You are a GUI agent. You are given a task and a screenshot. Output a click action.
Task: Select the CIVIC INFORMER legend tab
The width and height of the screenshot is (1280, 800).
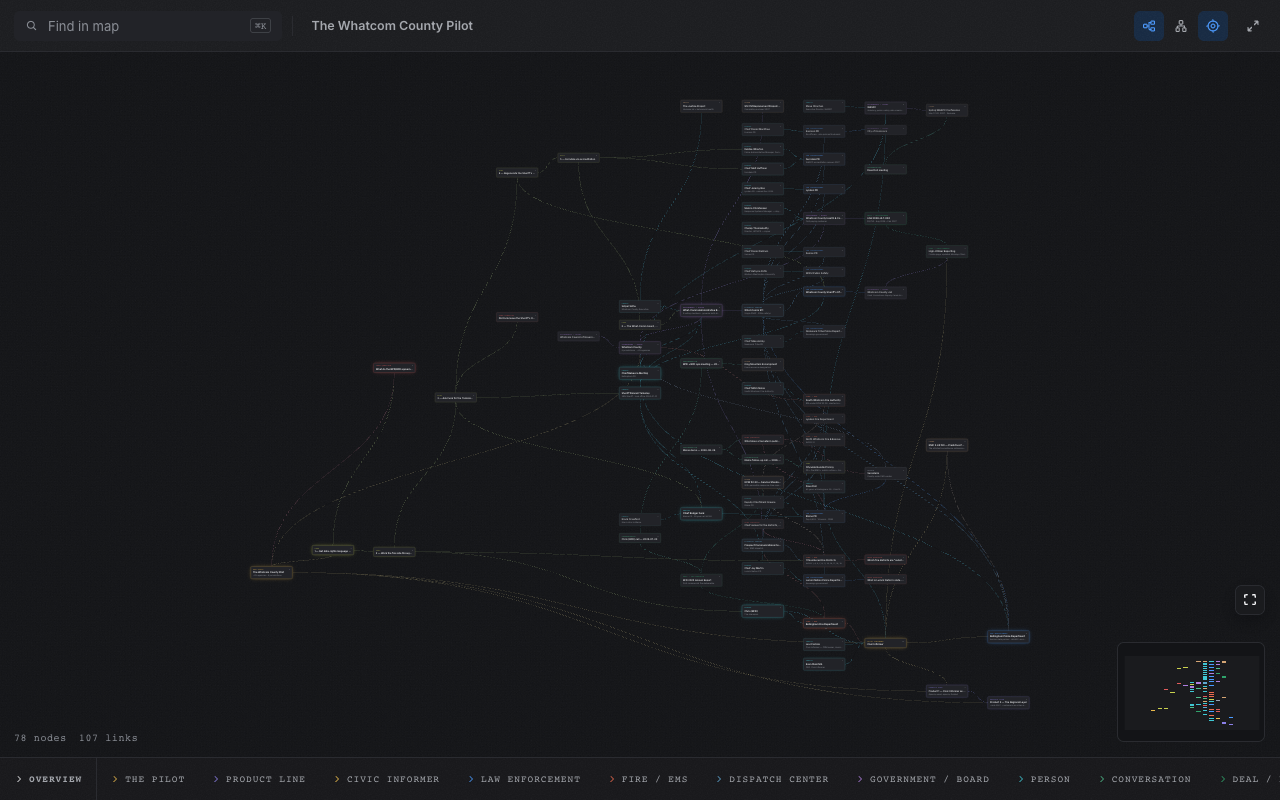(387, 779)
